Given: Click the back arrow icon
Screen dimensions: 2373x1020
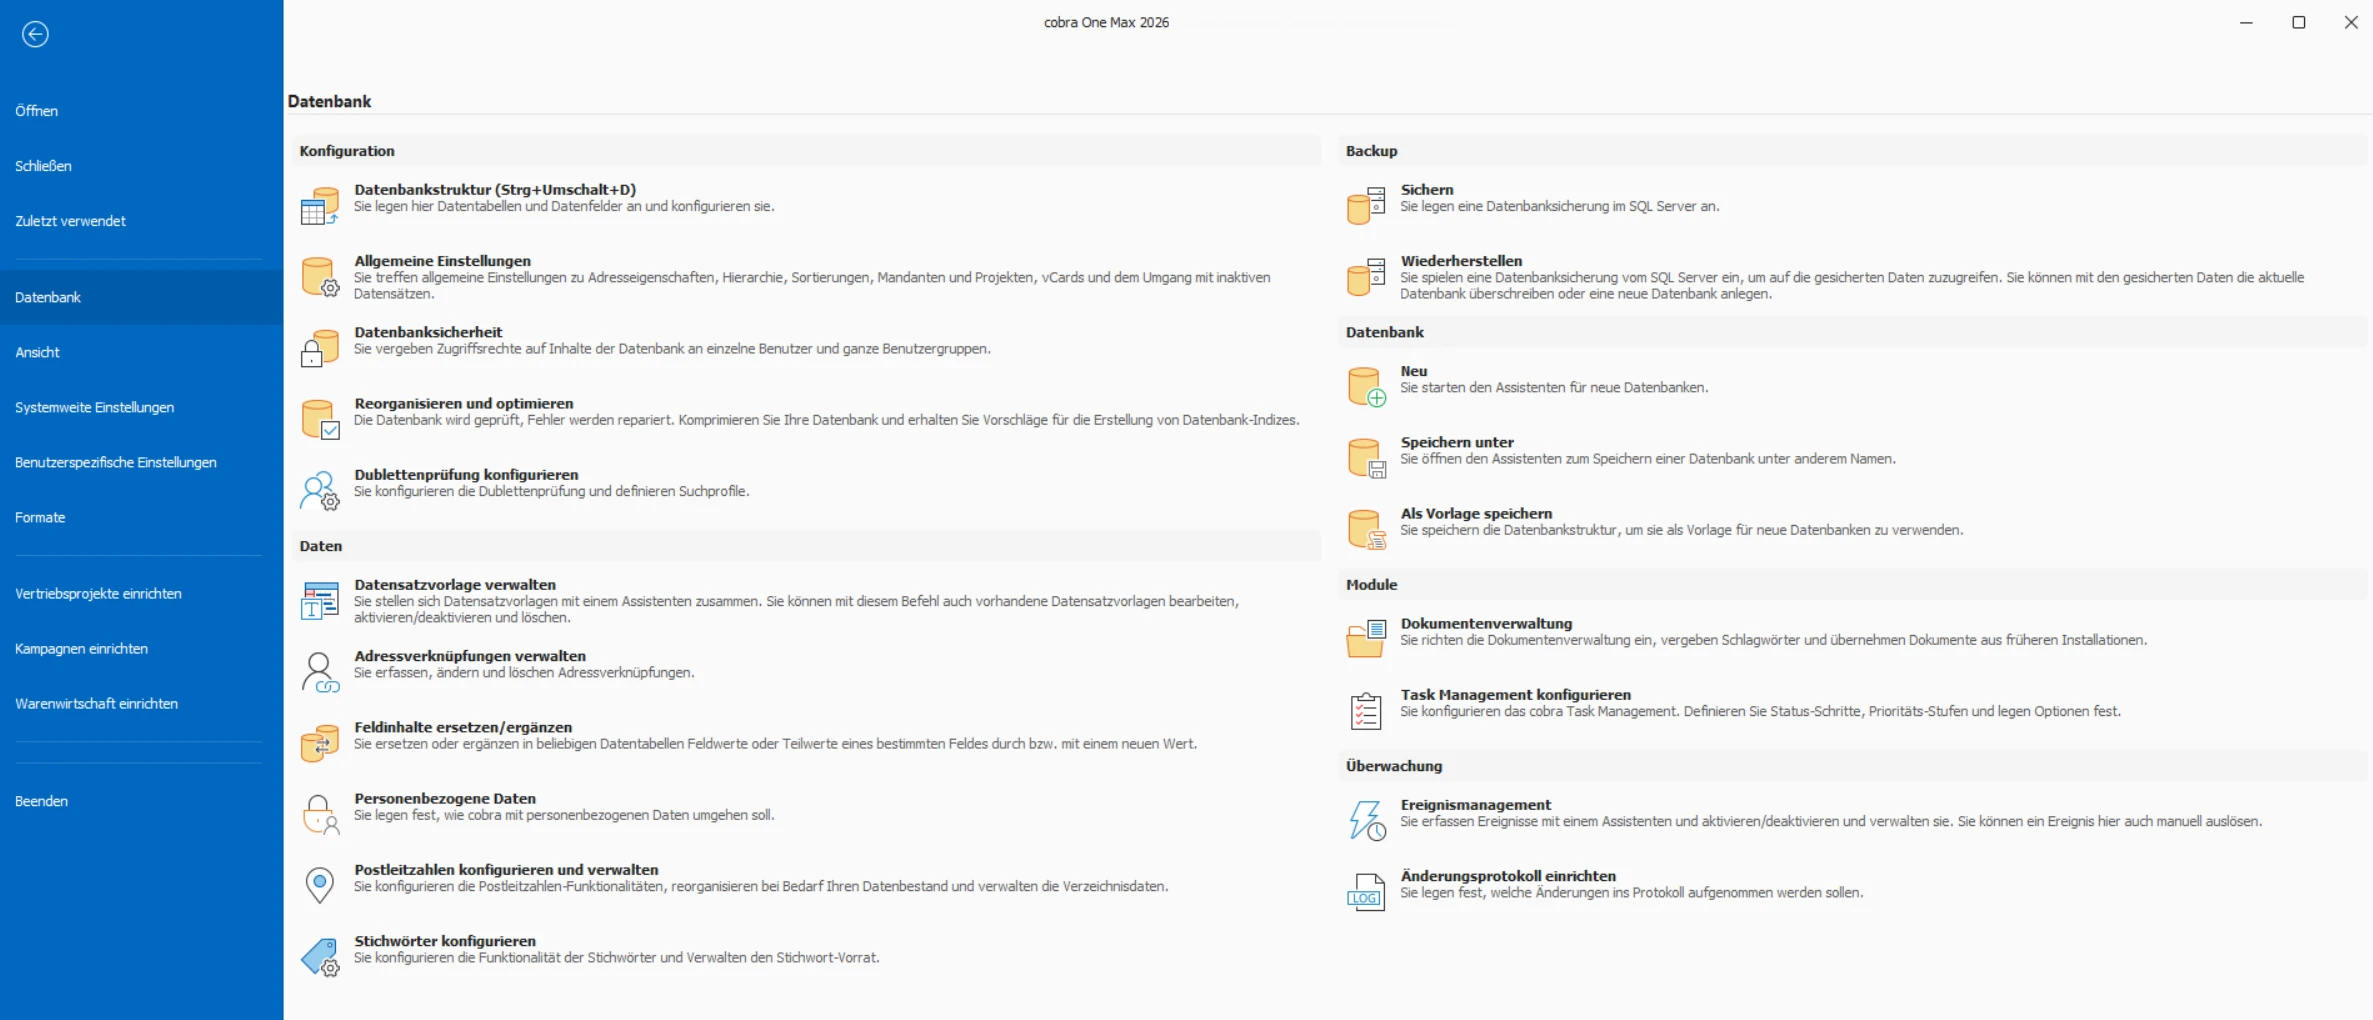Looking at the screenshot, I should [x=35, y=35].
